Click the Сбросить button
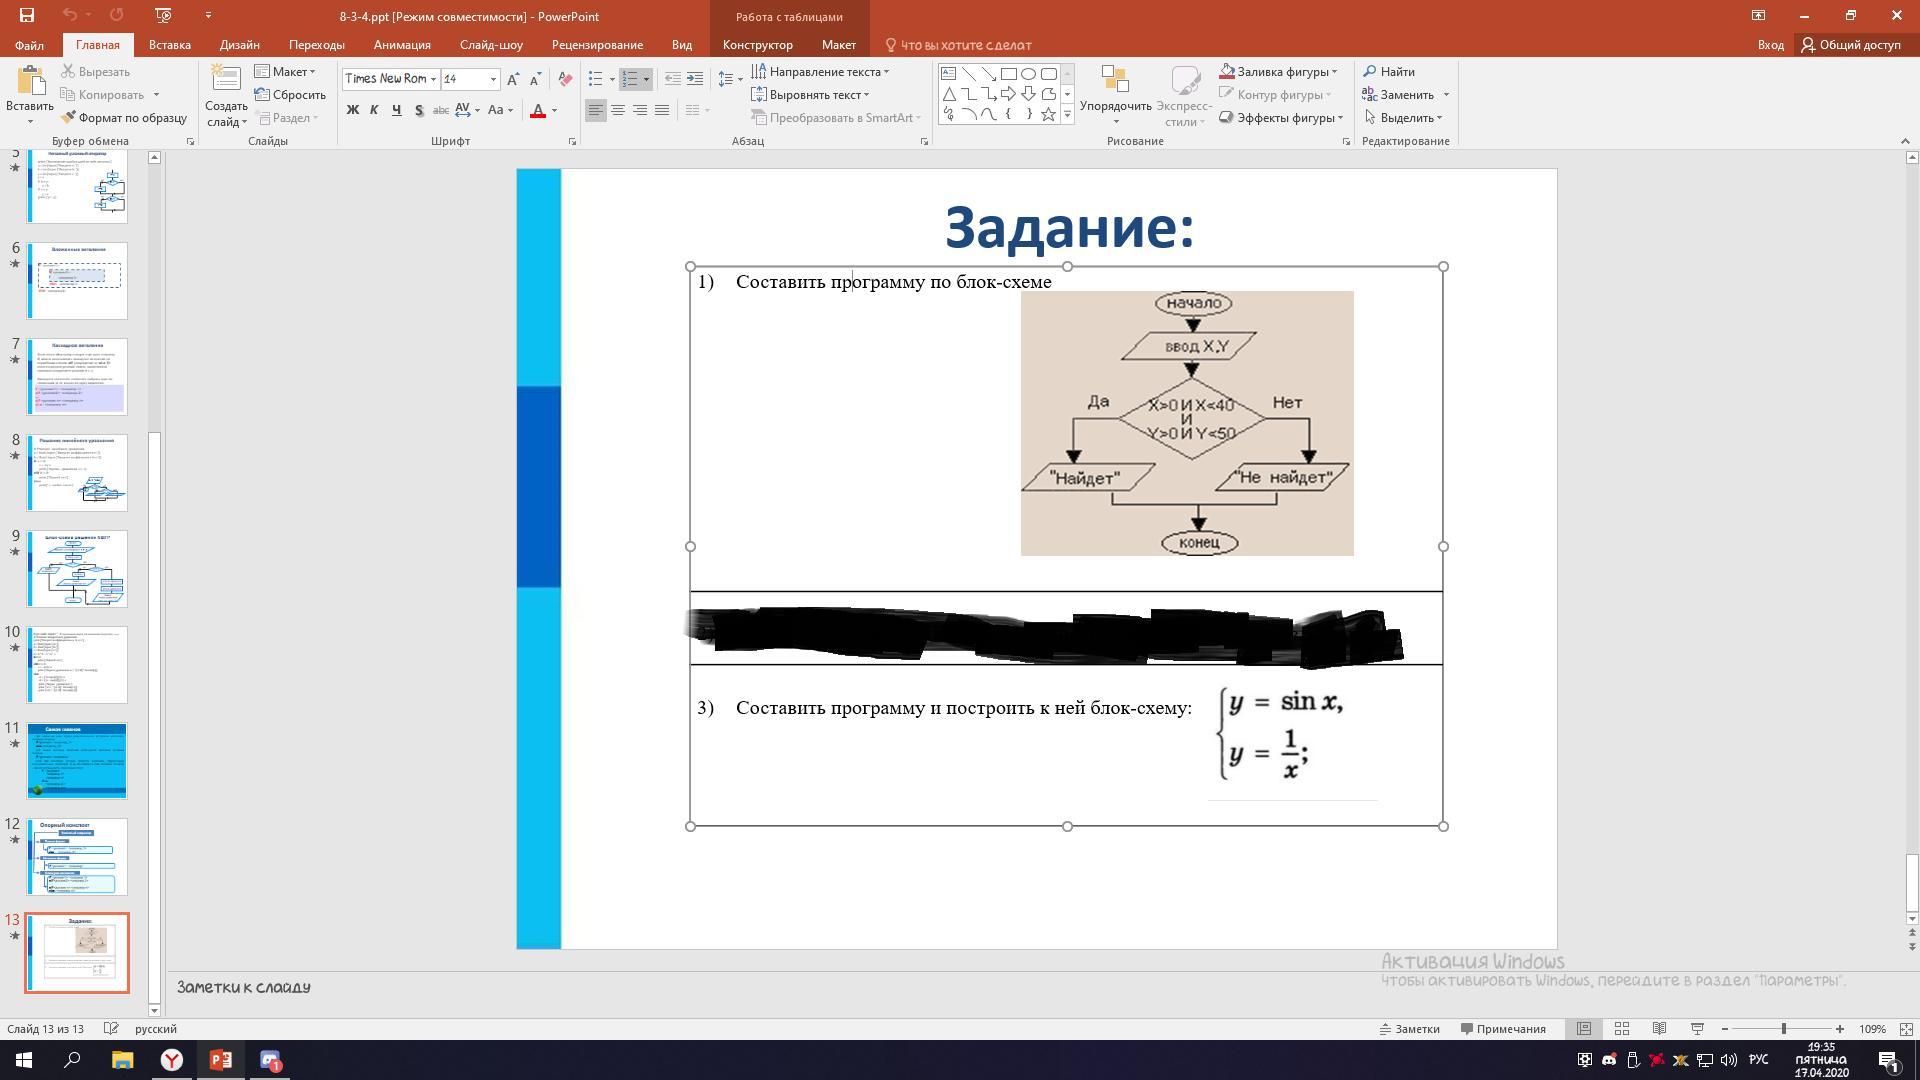1920x1080 pixels. 291,95
